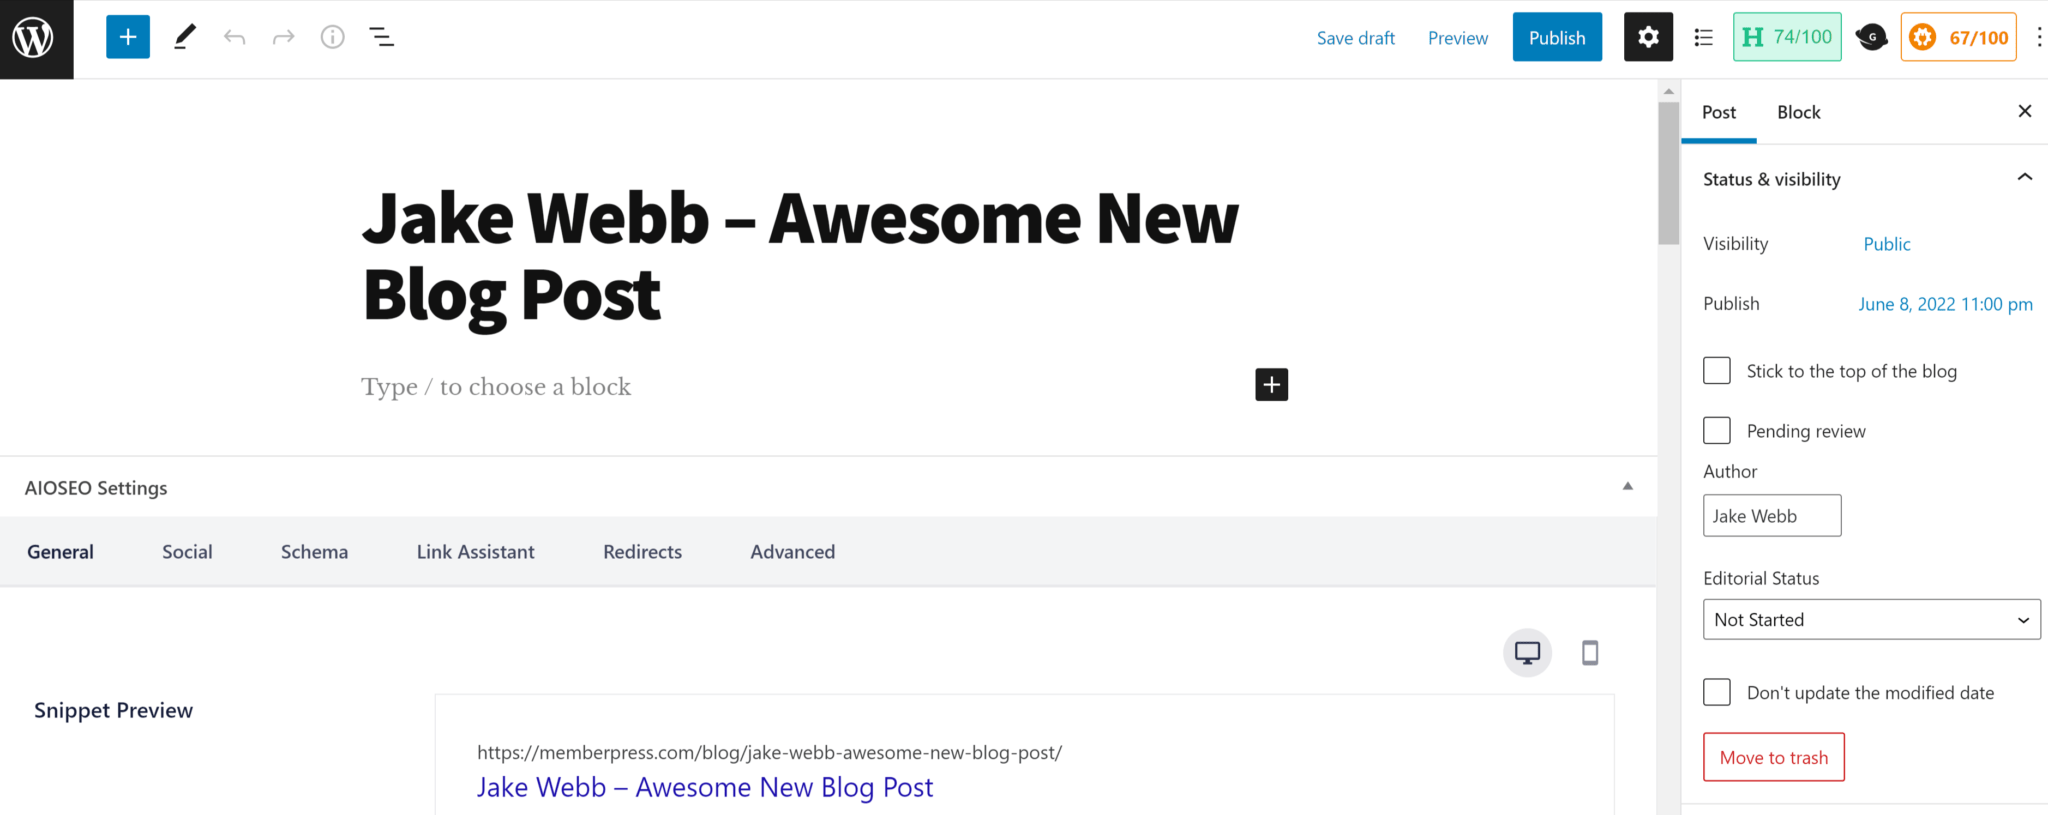
Task: Click the Author input field
Action: 1772,516
